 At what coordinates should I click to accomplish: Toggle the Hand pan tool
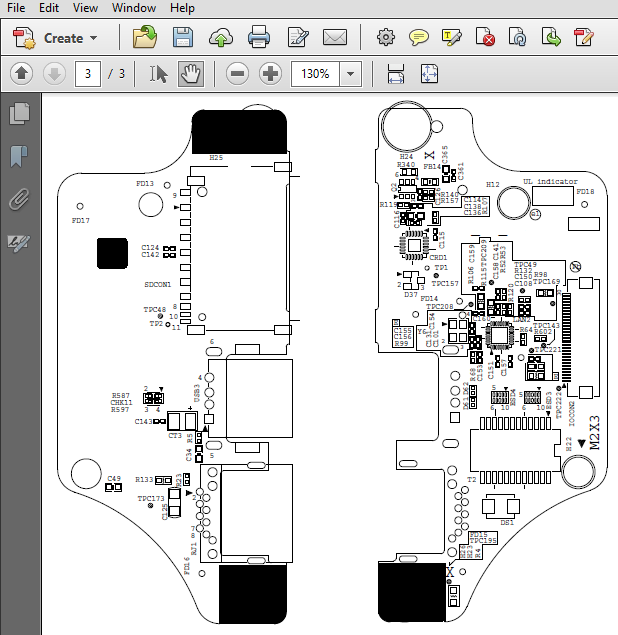click(x=191, y=74)
